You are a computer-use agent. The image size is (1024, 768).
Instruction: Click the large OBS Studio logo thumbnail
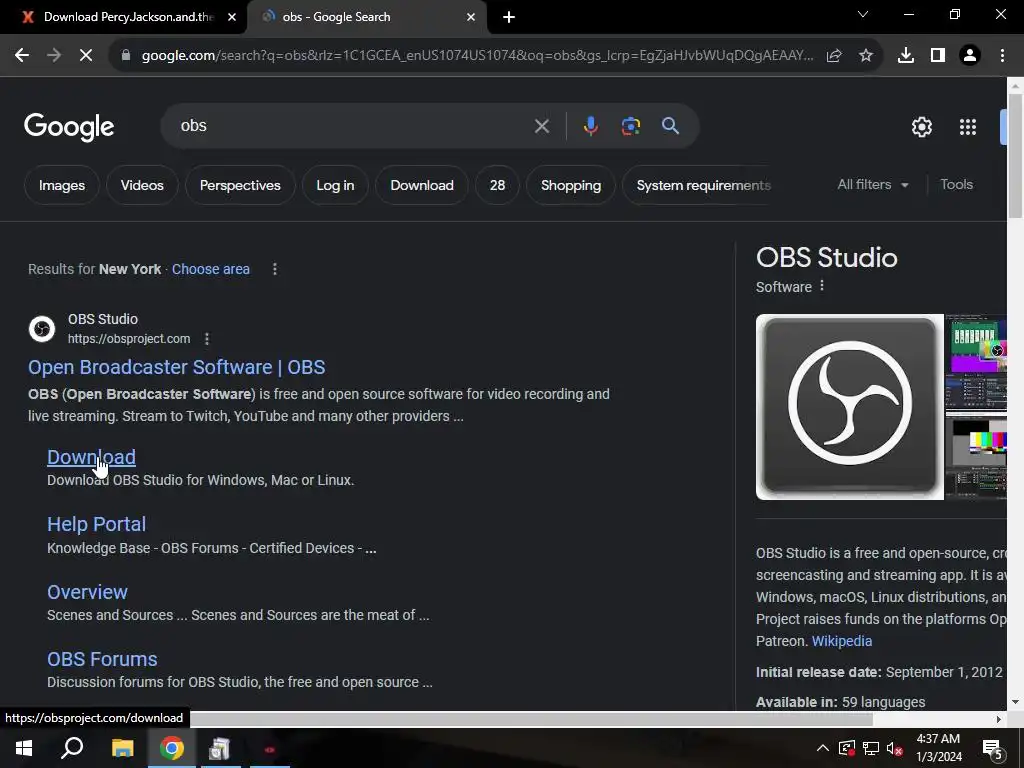pyautogui.click(x=850, y=407)
